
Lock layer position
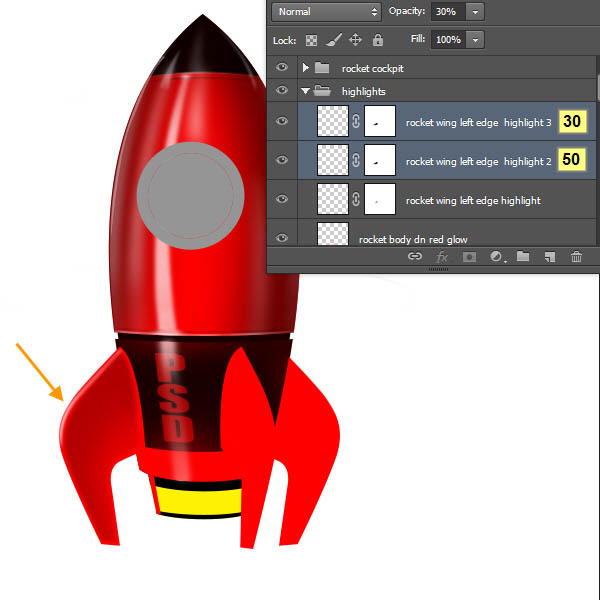click(x=355, y=40)
